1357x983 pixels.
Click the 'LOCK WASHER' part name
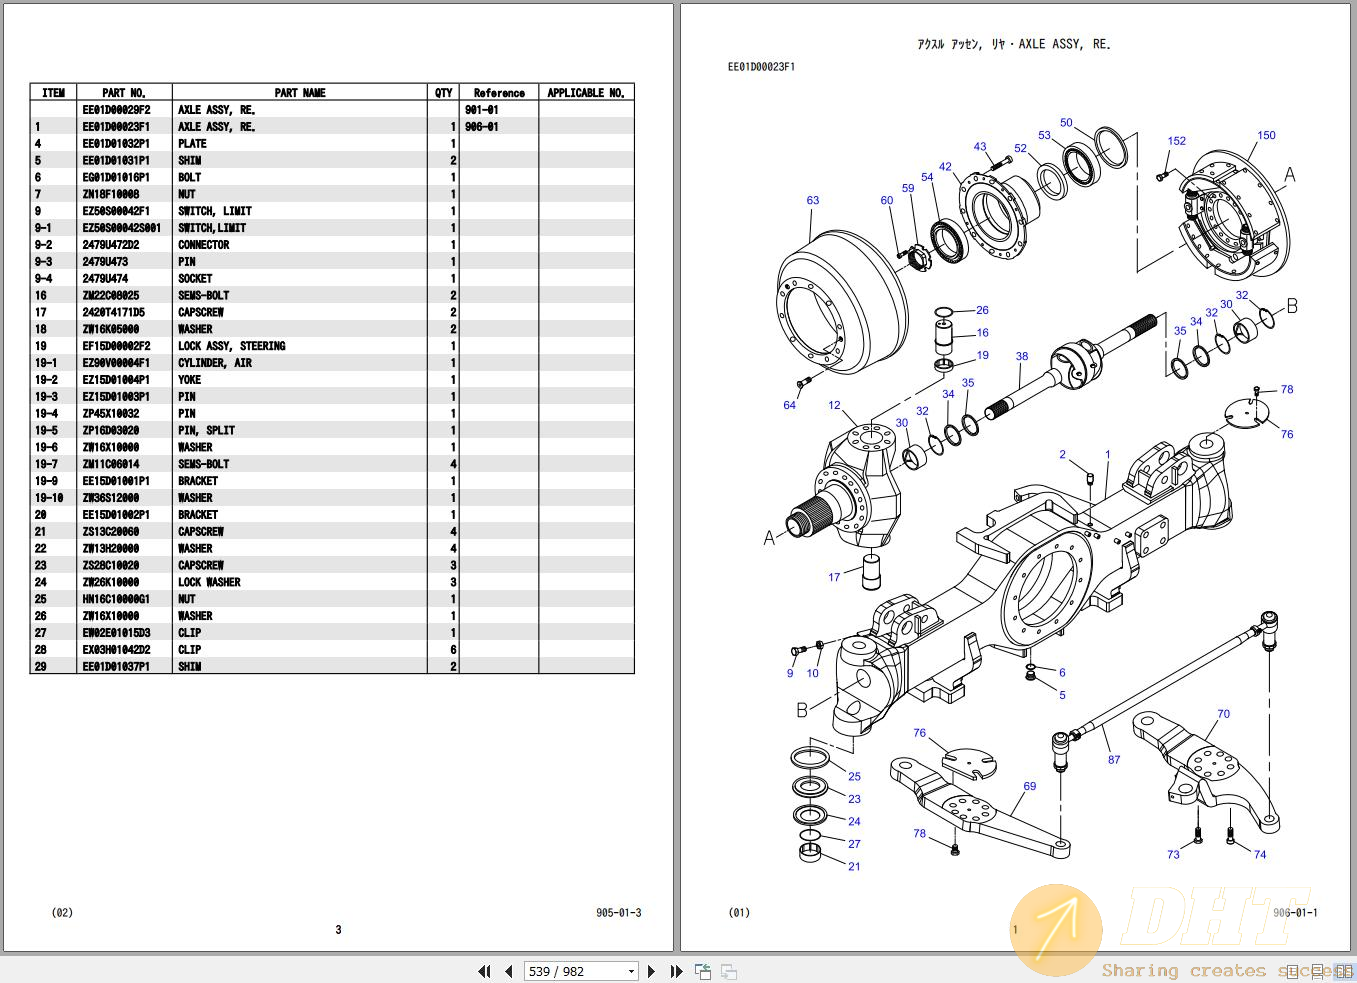209,582
